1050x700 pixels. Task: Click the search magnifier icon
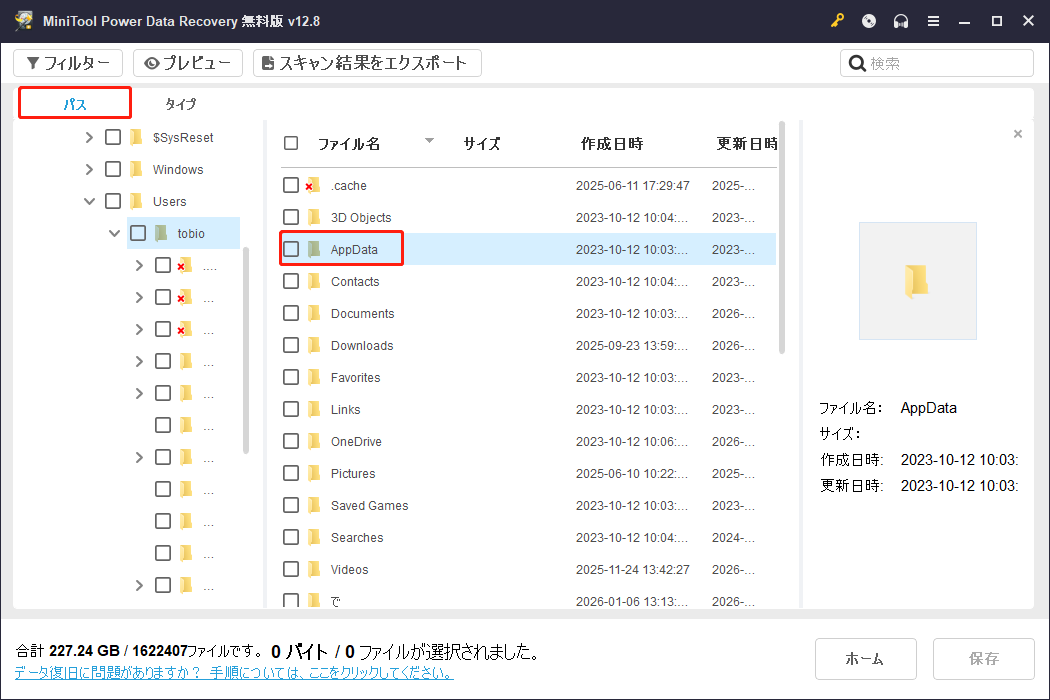(x=858, y=62)
